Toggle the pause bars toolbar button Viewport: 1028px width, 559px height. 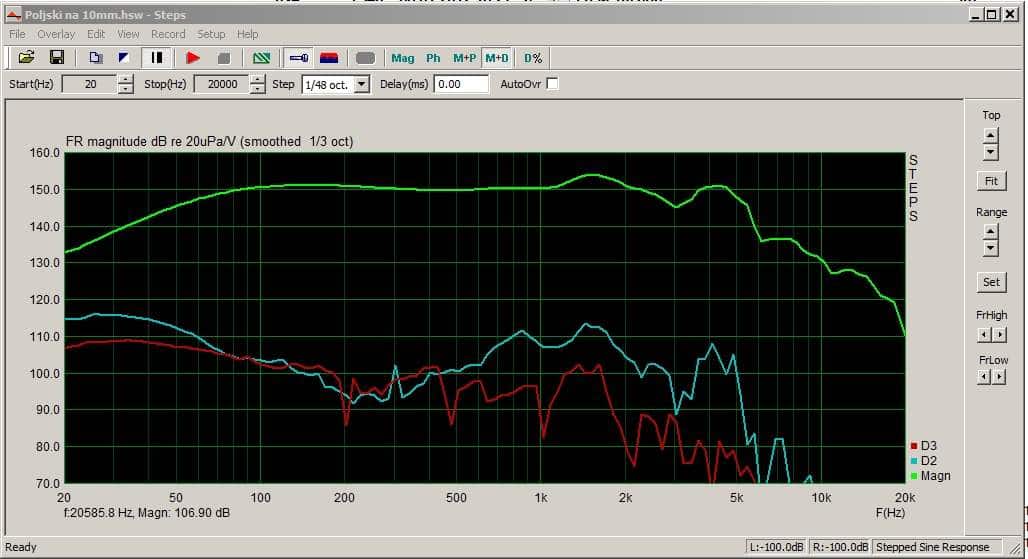tap(157, 58)
